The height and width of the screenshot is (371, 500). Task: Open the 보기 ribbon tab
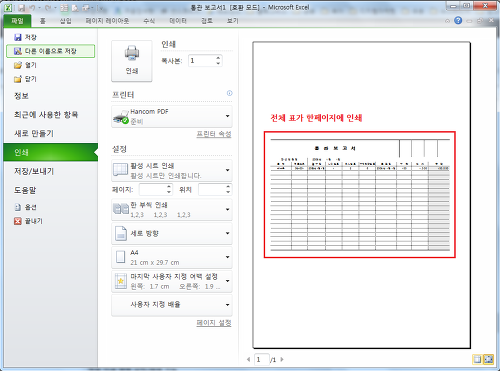coord(233,21)
